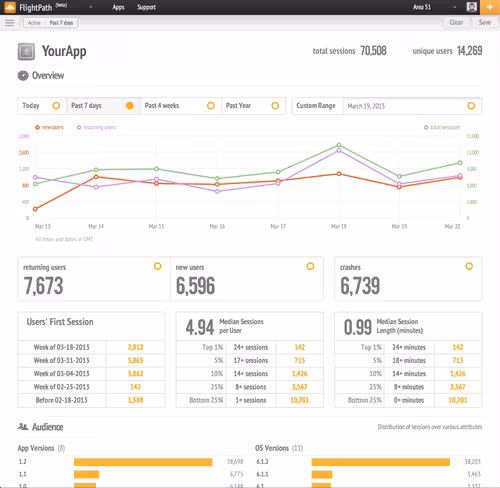Click the Custom Range date field

(412, 106)
